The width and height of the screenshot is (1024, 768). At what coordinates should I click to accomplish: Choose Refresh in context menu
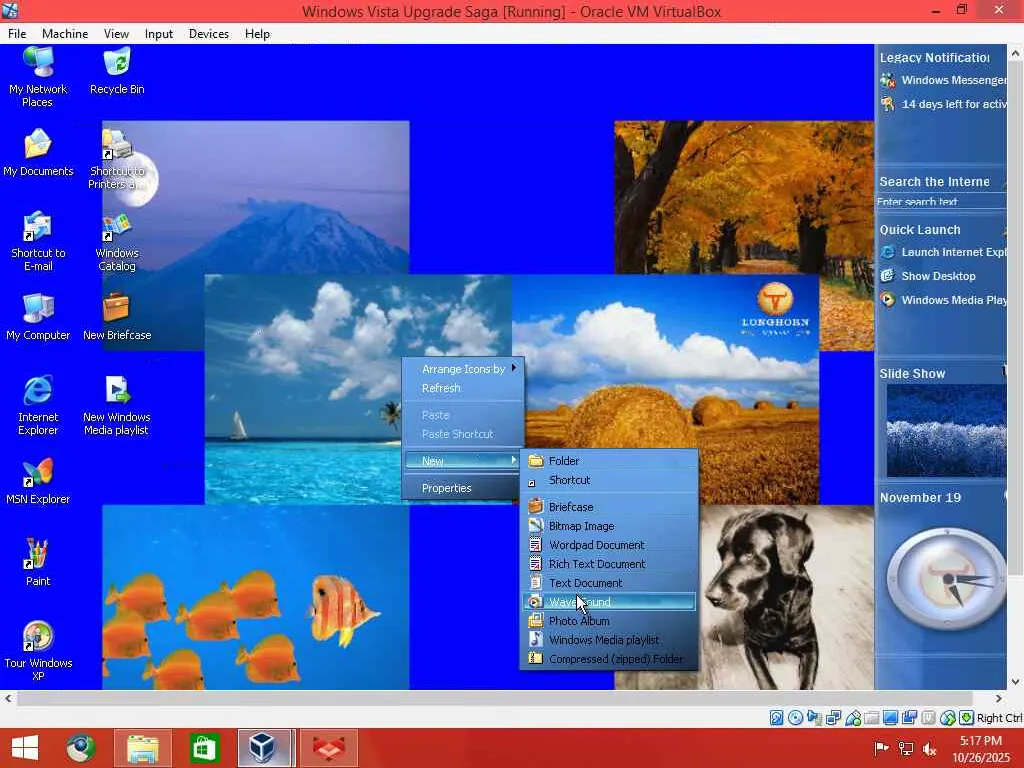(463, 388)
